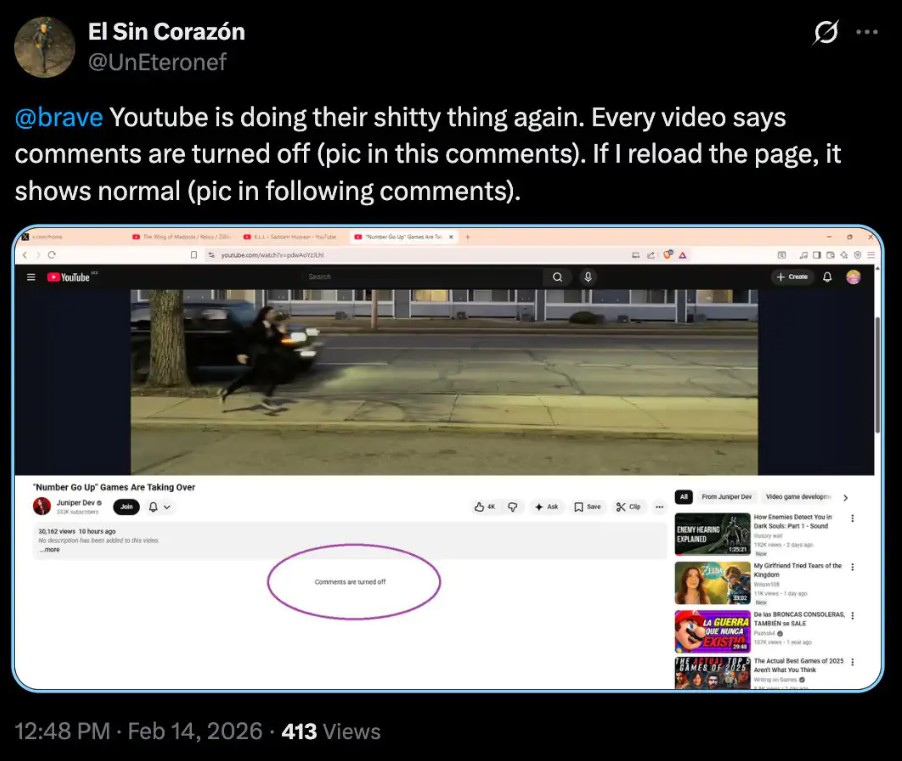Show more filter chips with the right chevron
This screenshot has width=902, height=761.
[846, 498]
